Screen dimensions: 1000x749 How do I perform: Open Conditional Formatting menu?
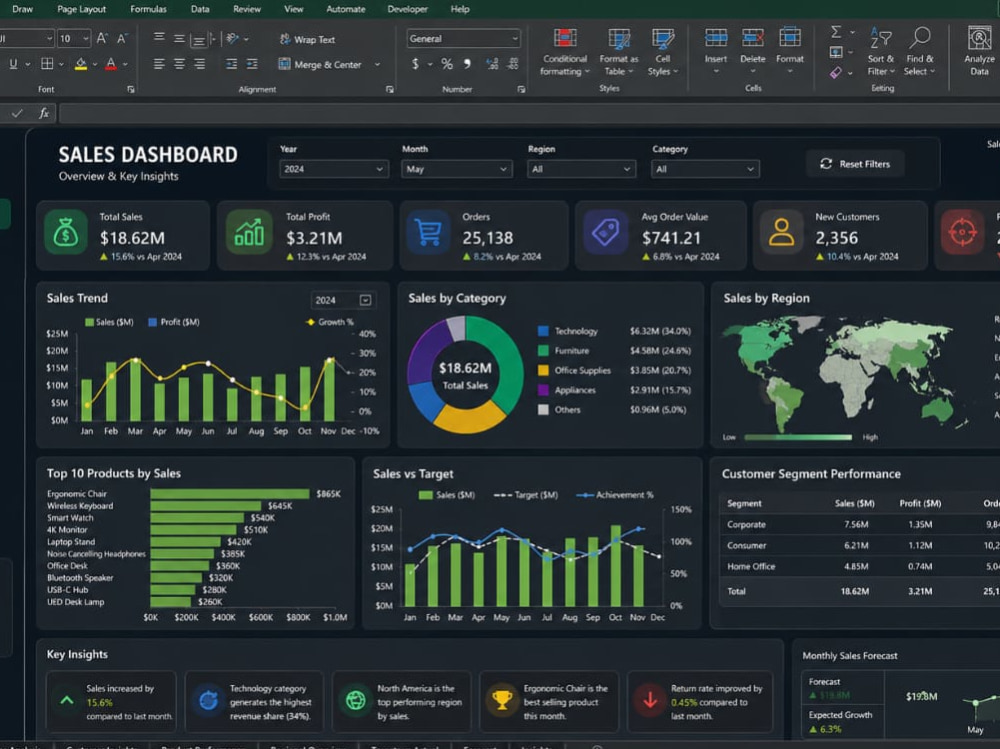564,52
